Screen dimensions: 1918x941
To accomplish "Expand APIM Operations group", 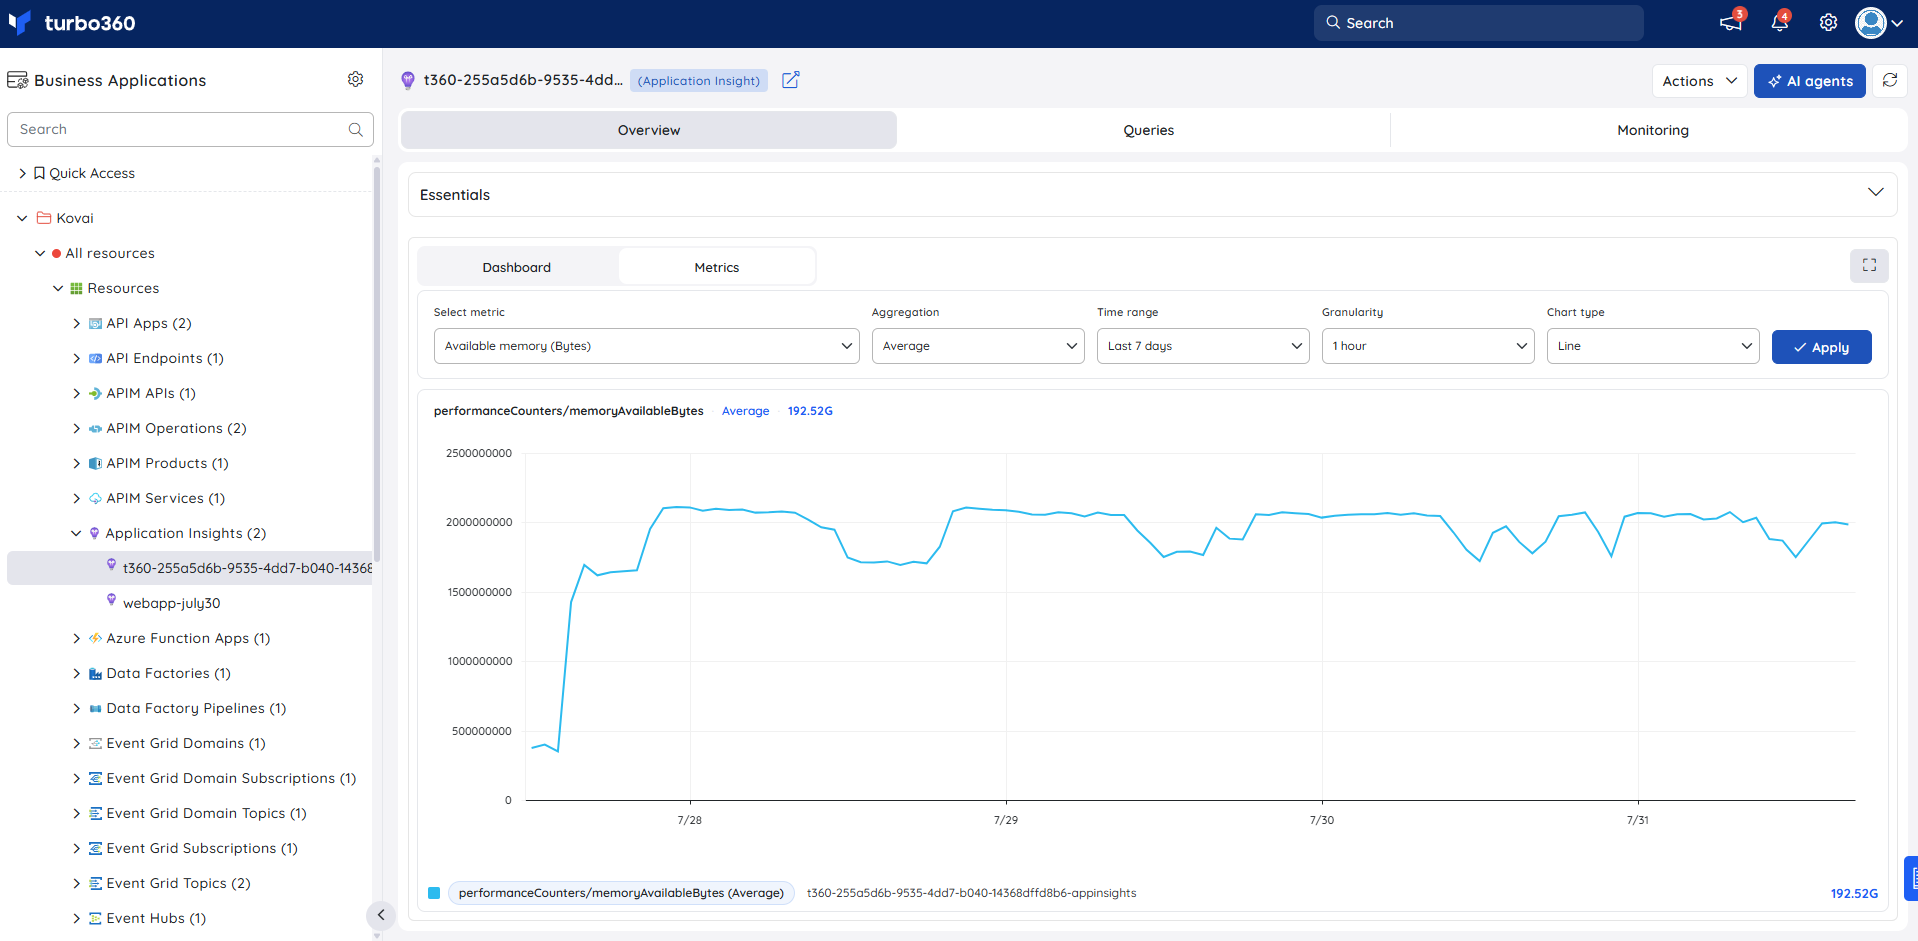I will 76,428.
